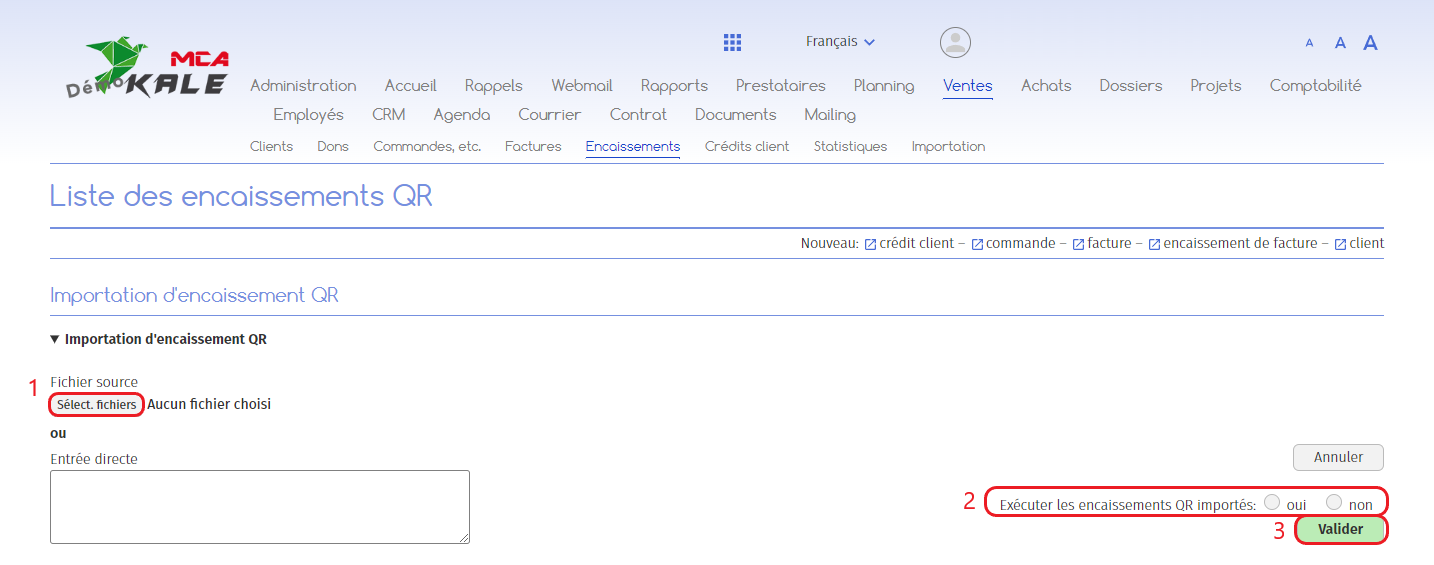Open the Accueil menu
1434x565 pixels.
coord(410,86)
